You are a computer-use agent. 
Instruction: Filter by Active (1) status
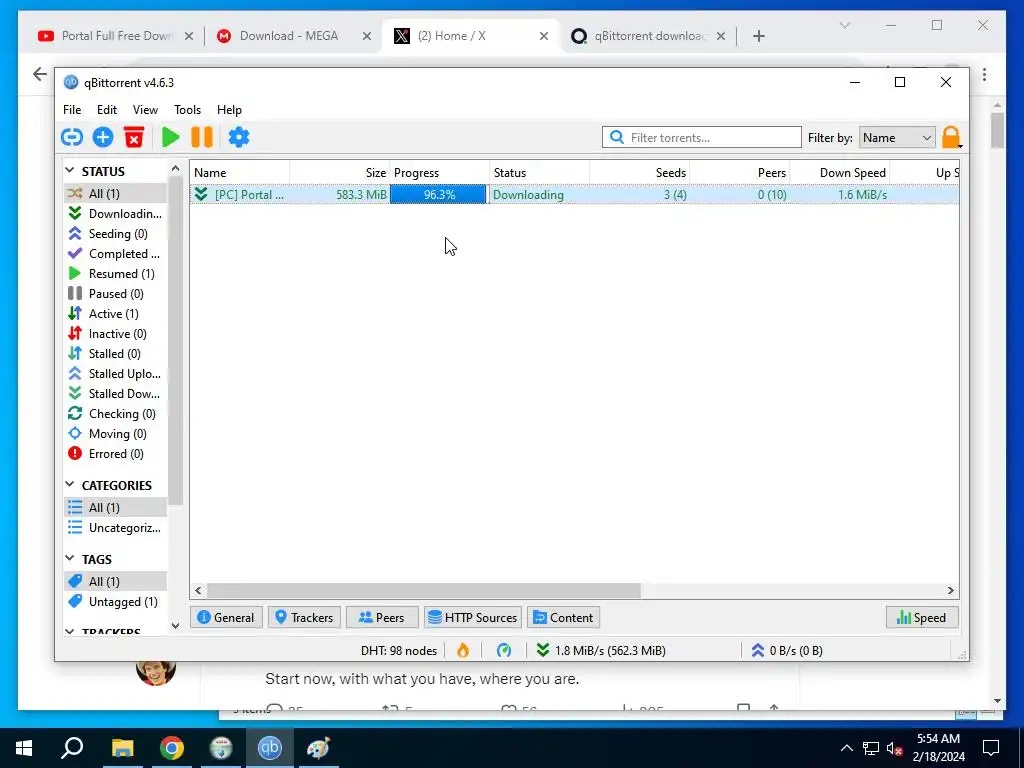click(x=116, y=313)
